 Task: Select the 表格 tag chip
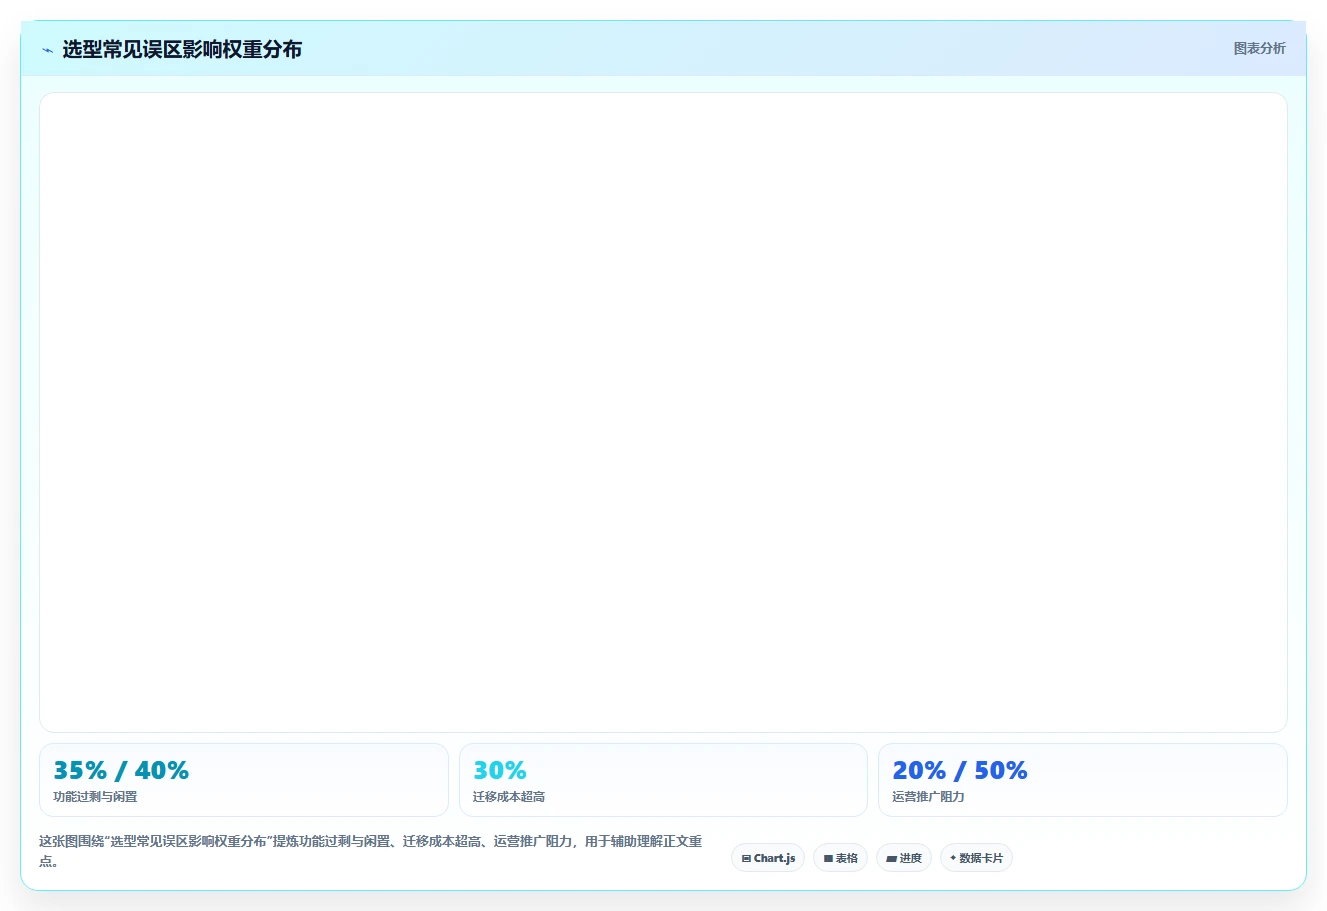tap(840, 858)
